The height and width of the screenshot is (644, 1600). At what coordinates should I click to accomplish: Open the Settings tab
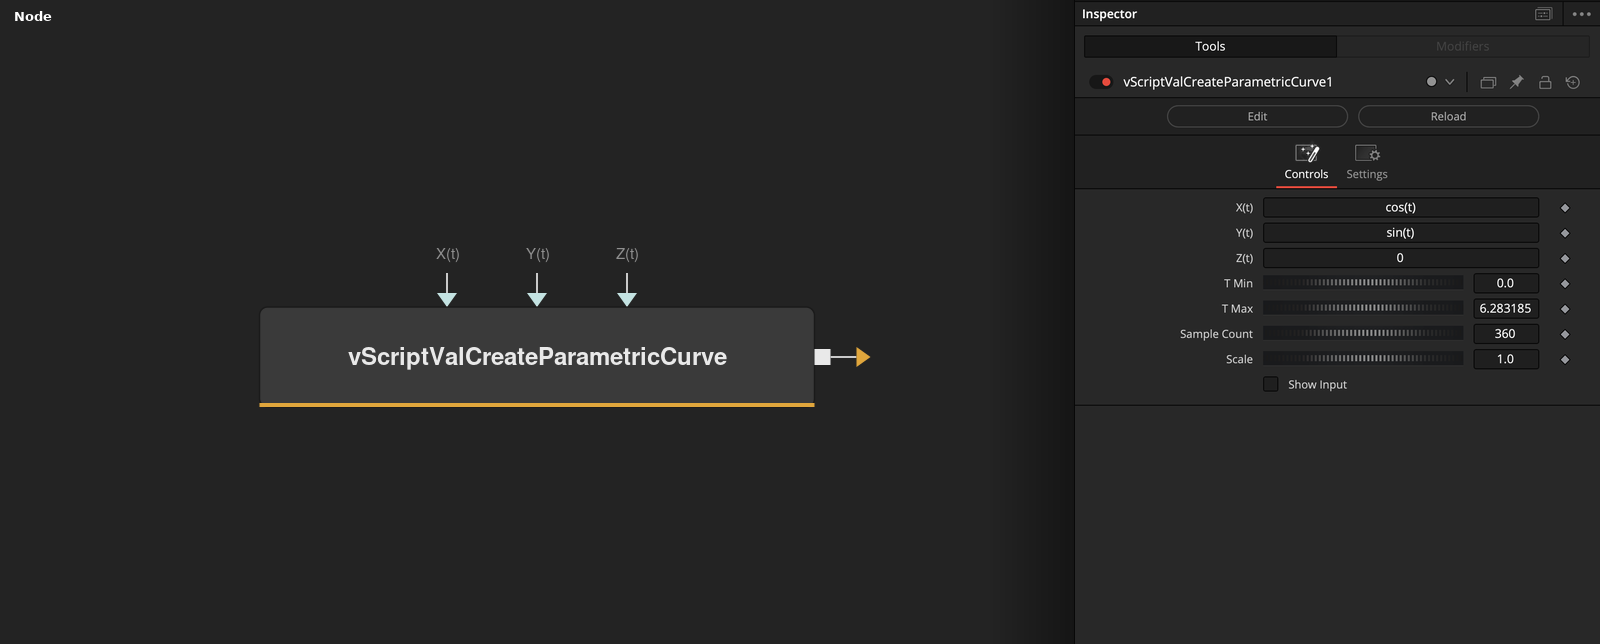click(1367, 163)
